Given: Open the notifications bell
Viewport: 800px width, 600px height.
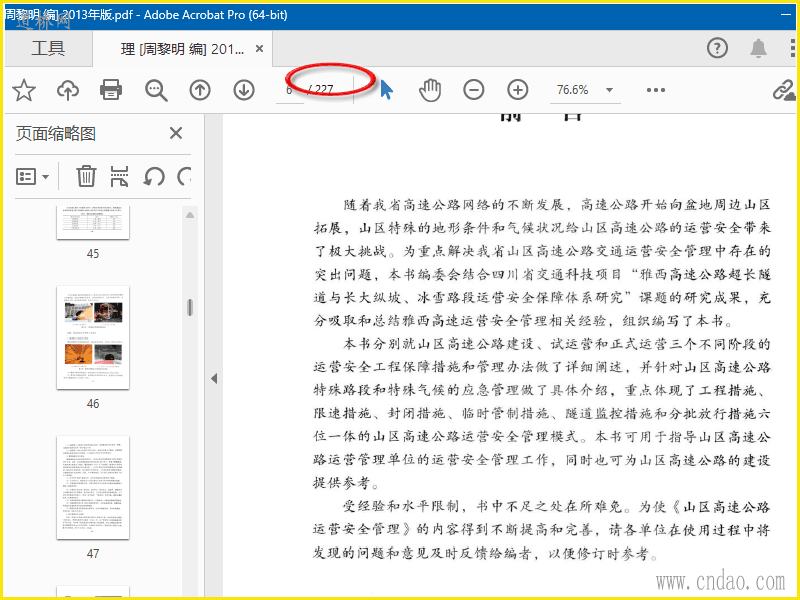Looking at the screenshot, I should [758, 48].
